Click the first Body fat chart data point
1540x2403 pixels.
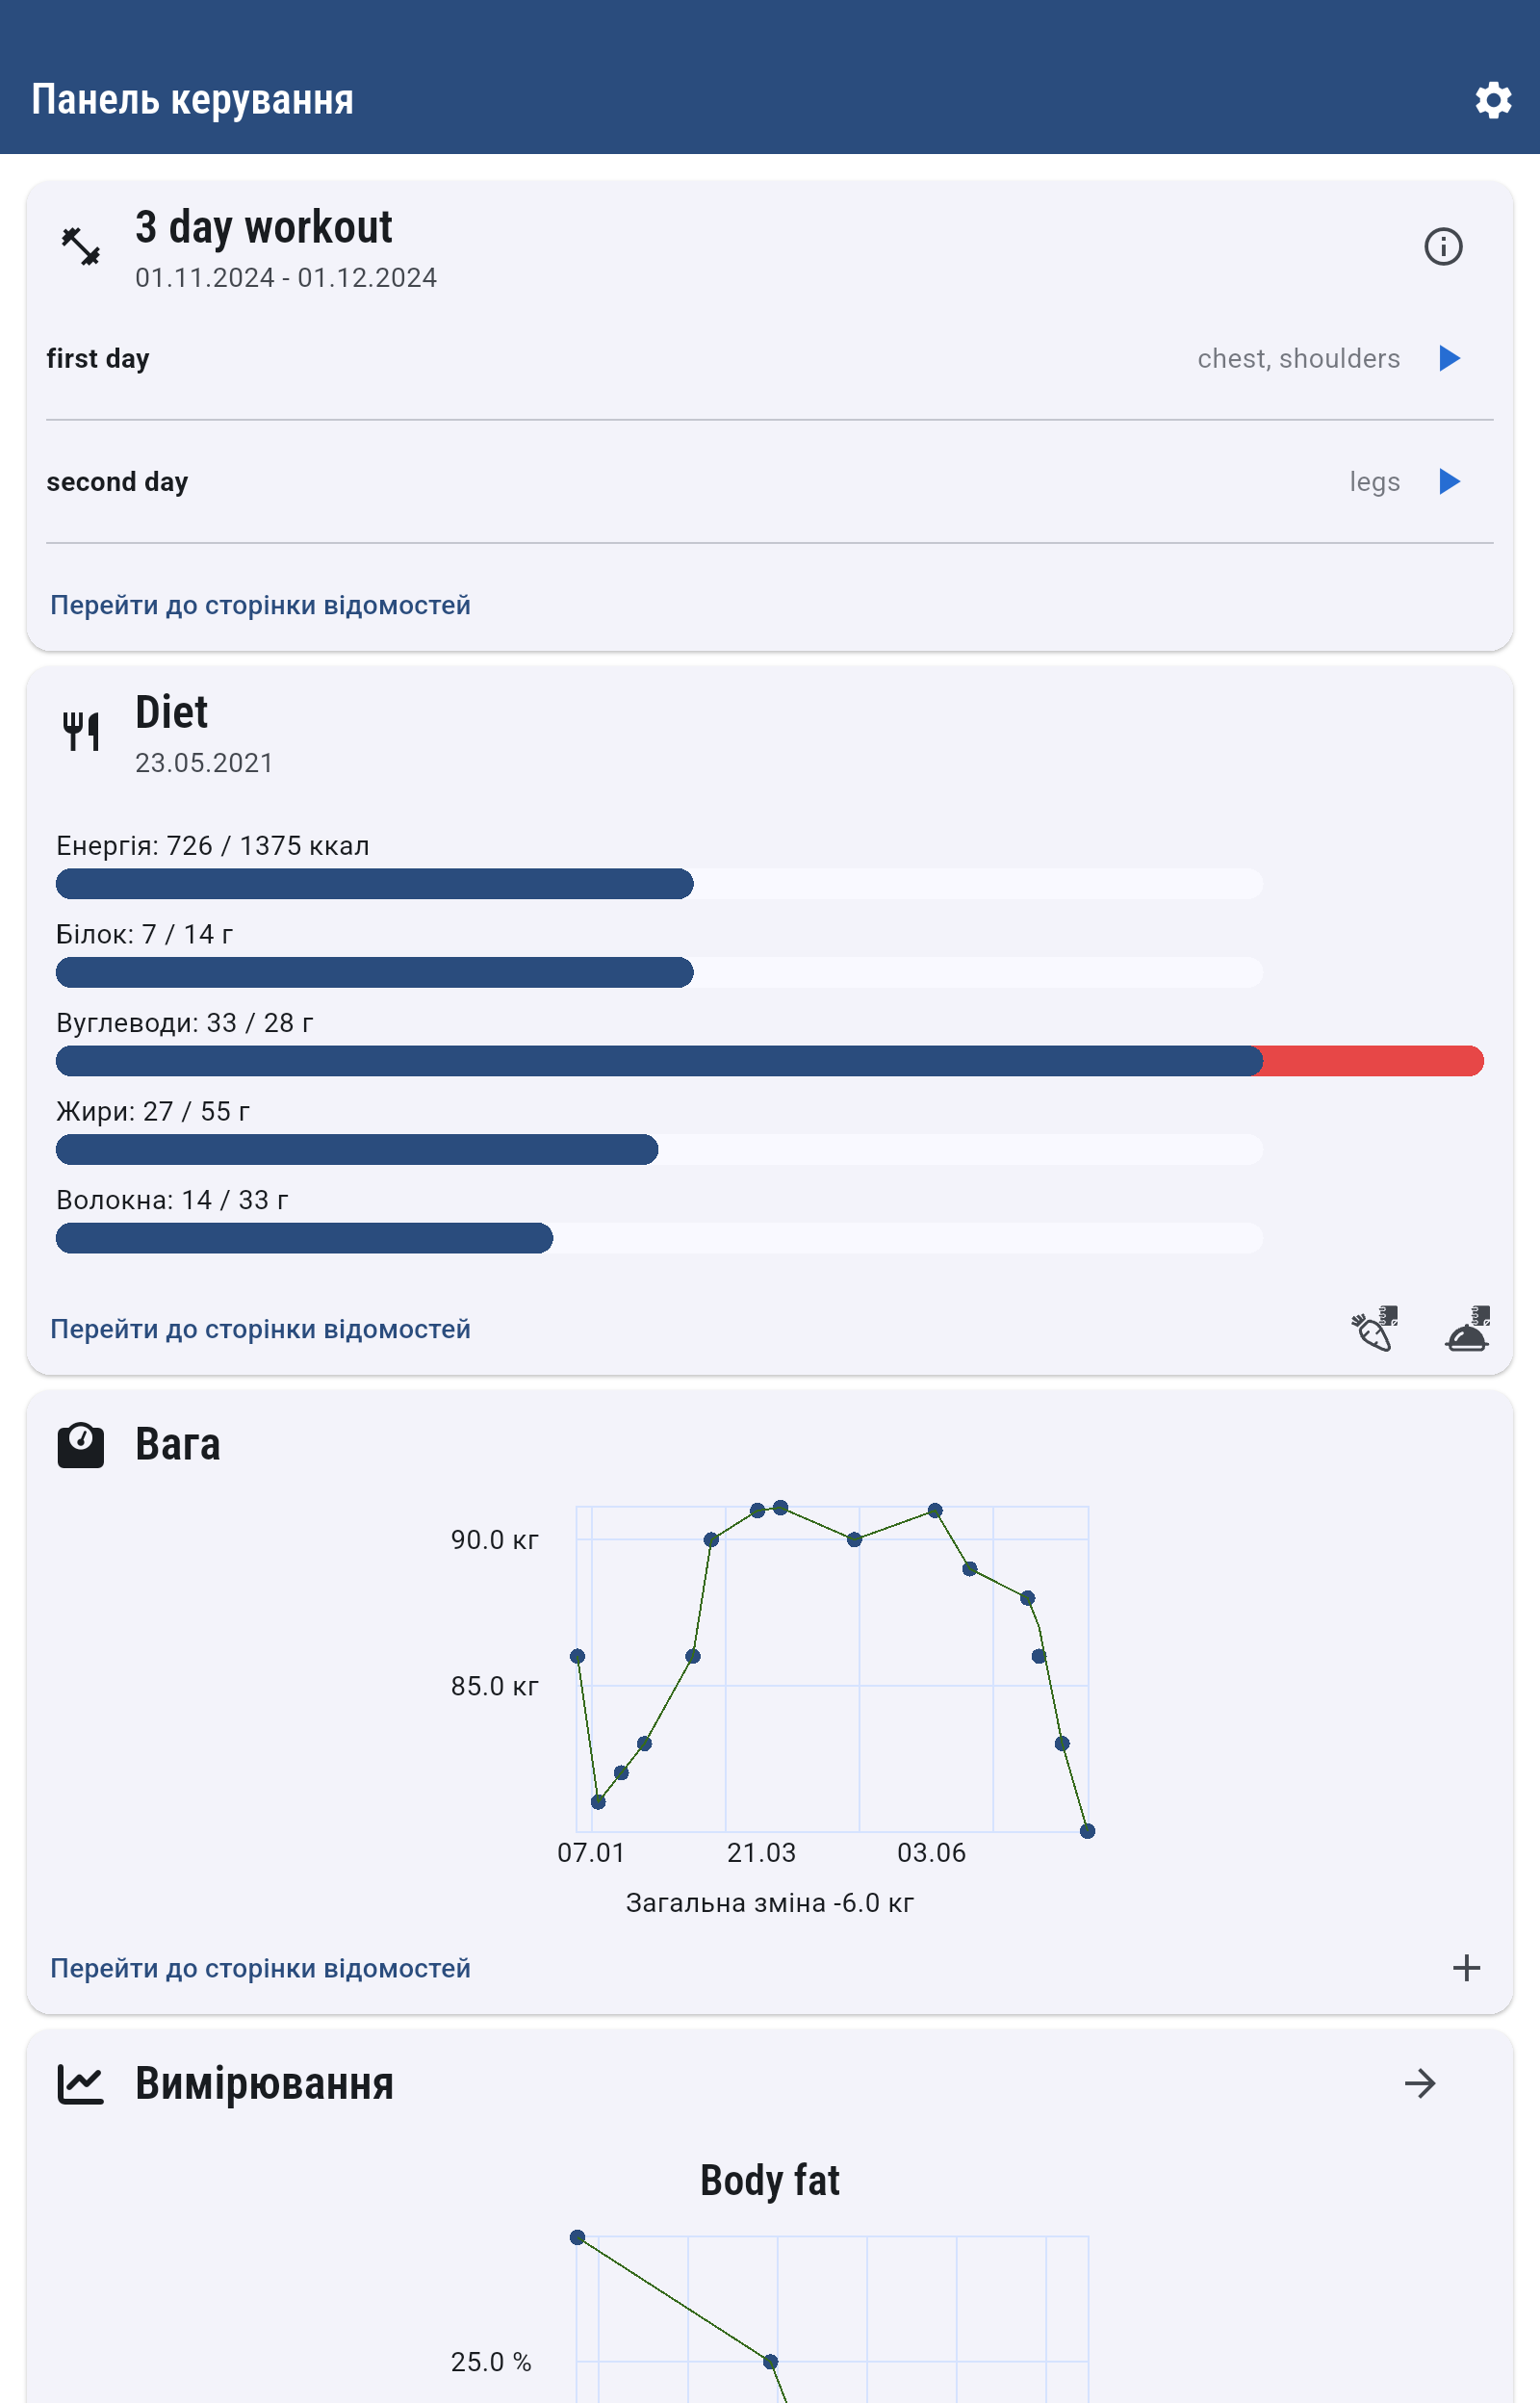[x=577, y=2237]
